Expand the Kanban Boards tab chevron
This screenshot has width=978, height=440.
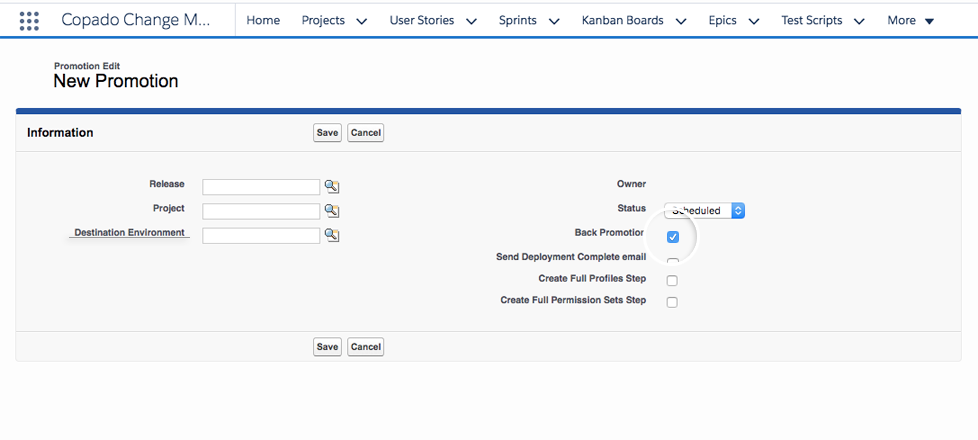click(681, 21)
